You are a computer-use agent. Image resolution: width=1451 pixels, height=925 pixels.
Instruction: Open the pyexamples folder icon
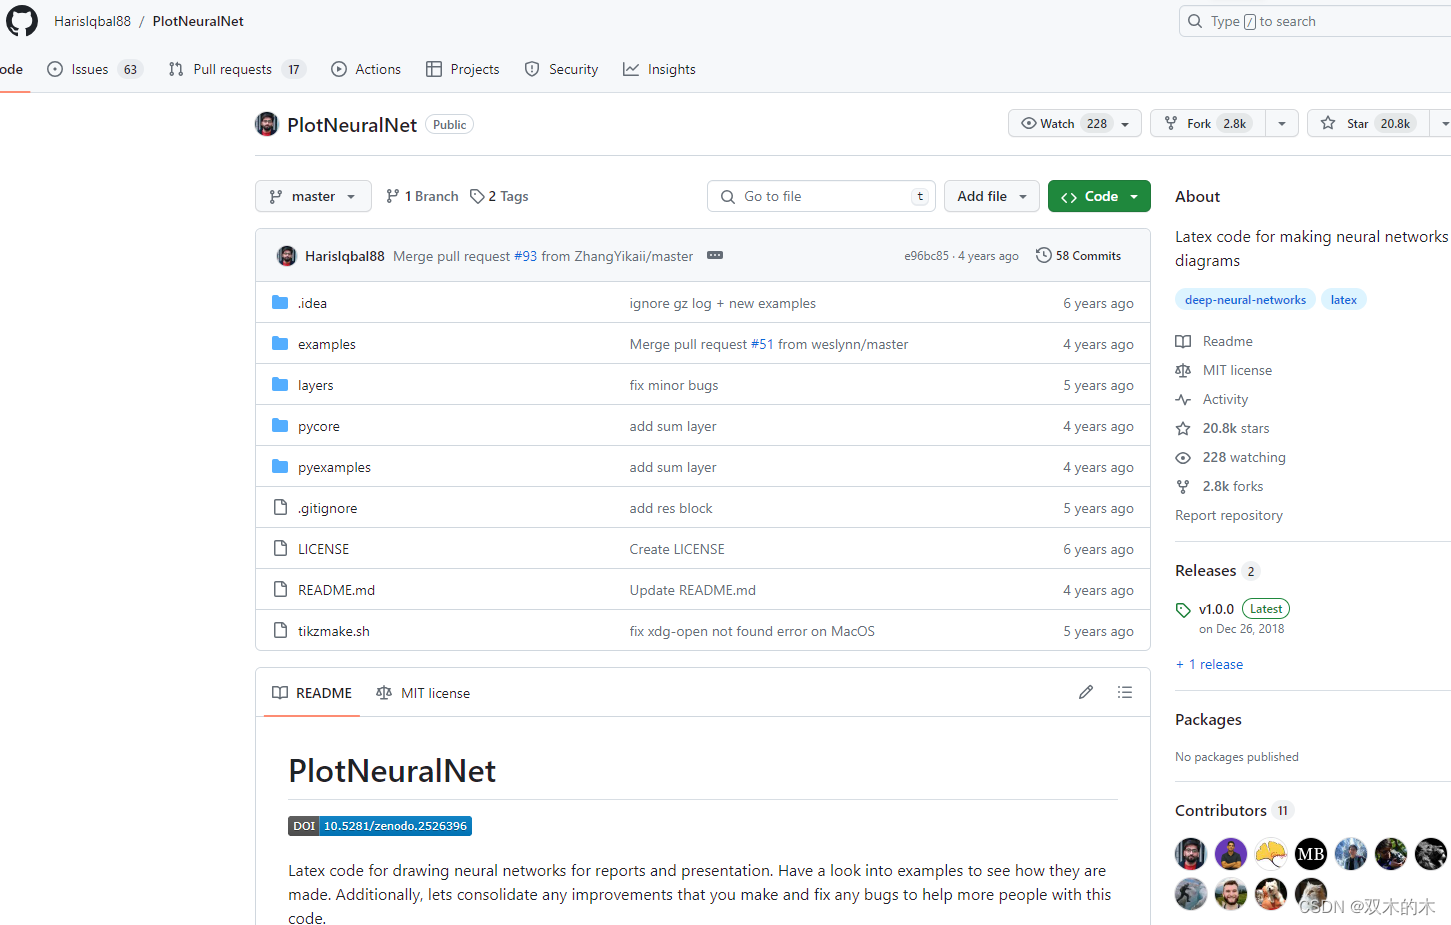coord(280,466)
